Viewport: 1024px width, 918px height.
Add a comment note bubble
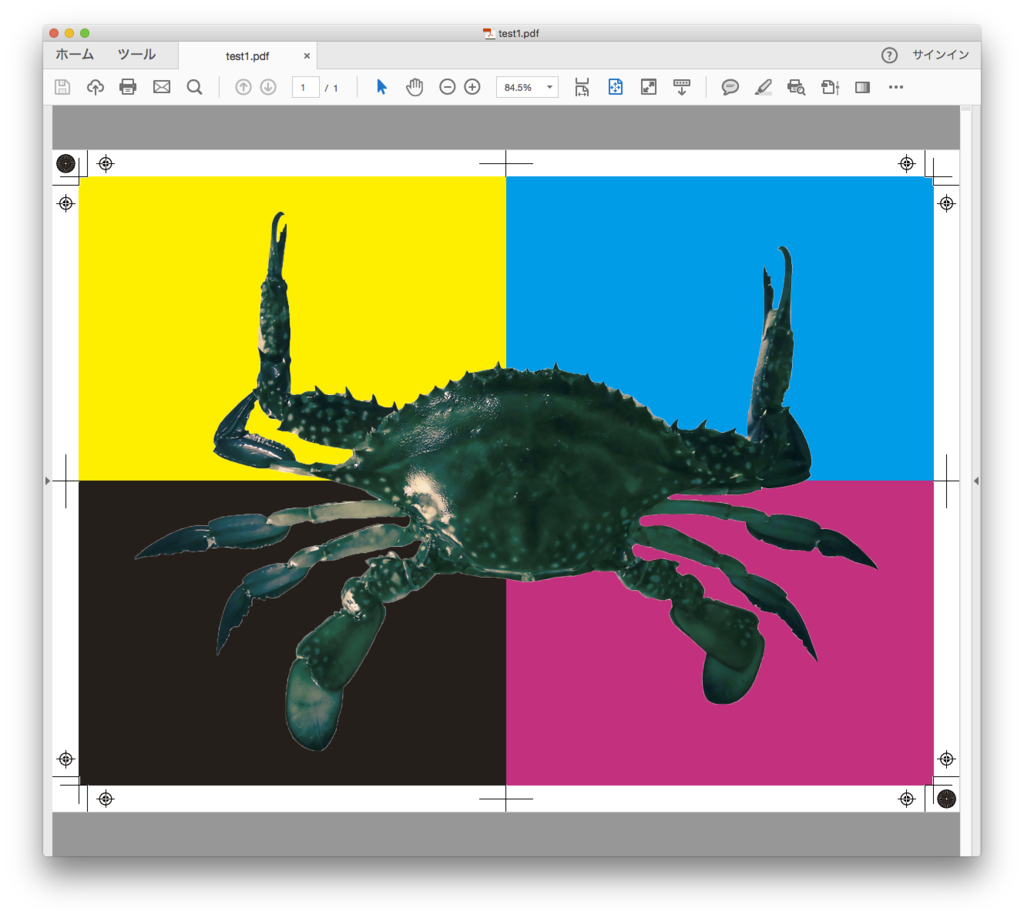pos(730,87)
